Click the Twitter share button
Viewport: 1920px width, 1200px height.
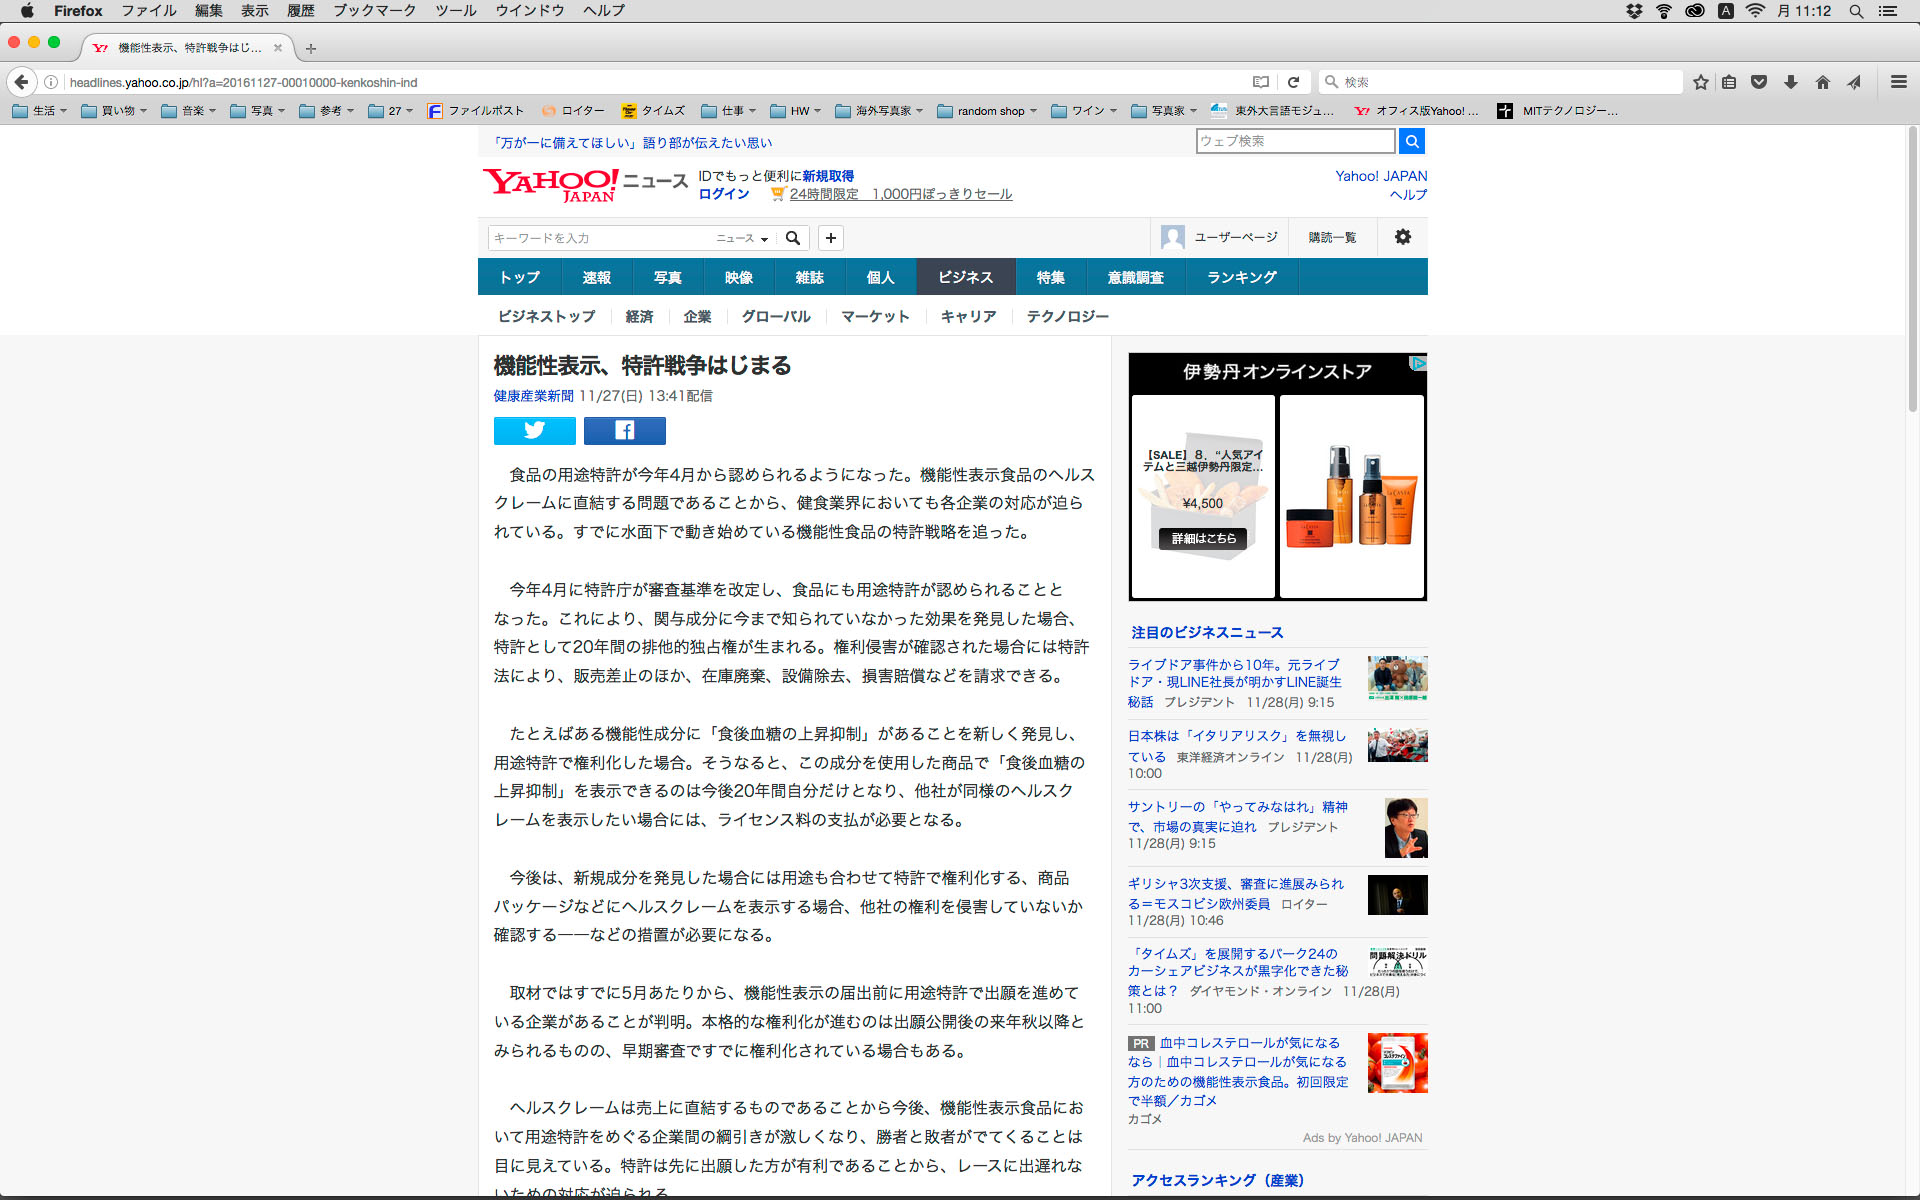[534, 431]
